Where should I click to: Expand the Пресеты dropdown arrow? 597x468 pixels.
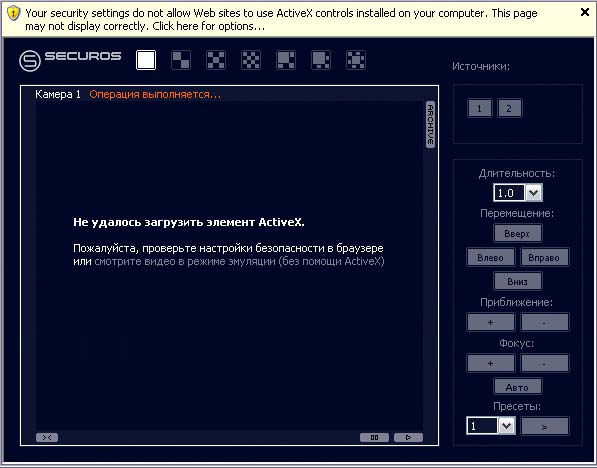click(x=506, y=425)
